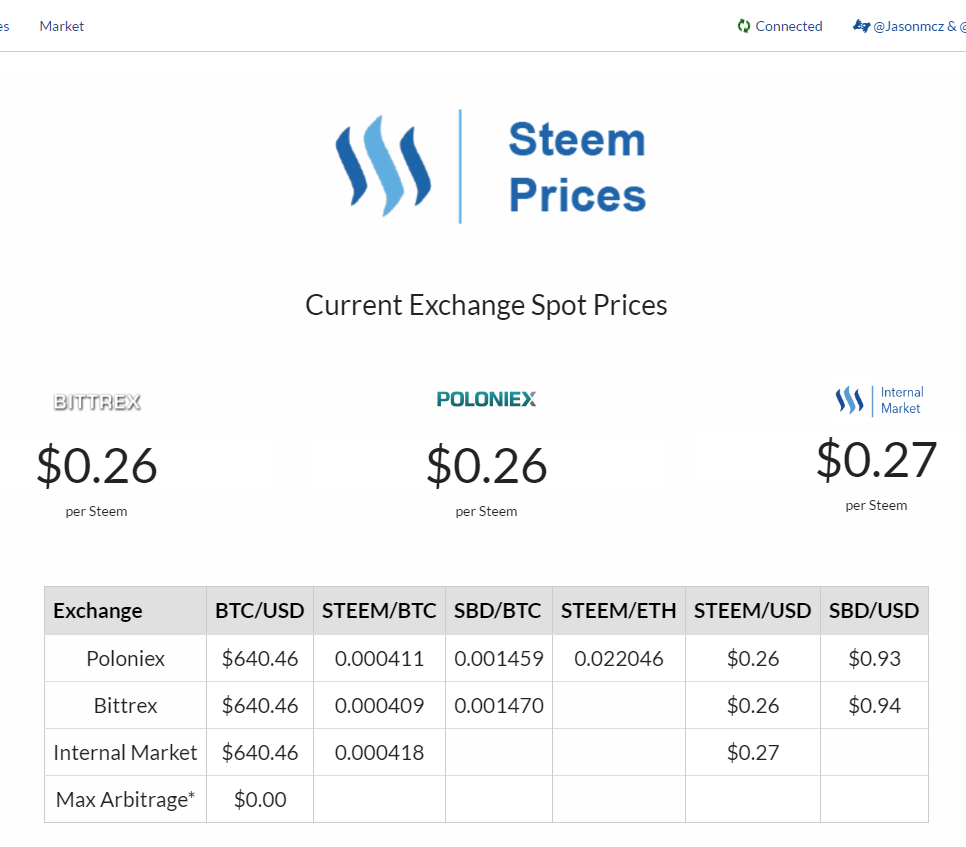Click the Bittrex logo

tap(97, 402)
